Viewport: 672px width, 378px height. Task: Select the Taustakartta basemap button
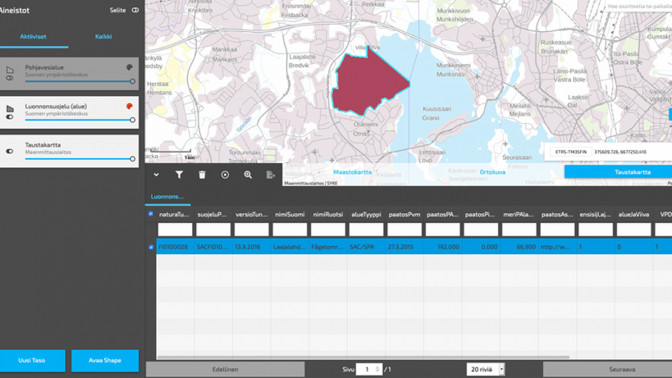[618, 172]
